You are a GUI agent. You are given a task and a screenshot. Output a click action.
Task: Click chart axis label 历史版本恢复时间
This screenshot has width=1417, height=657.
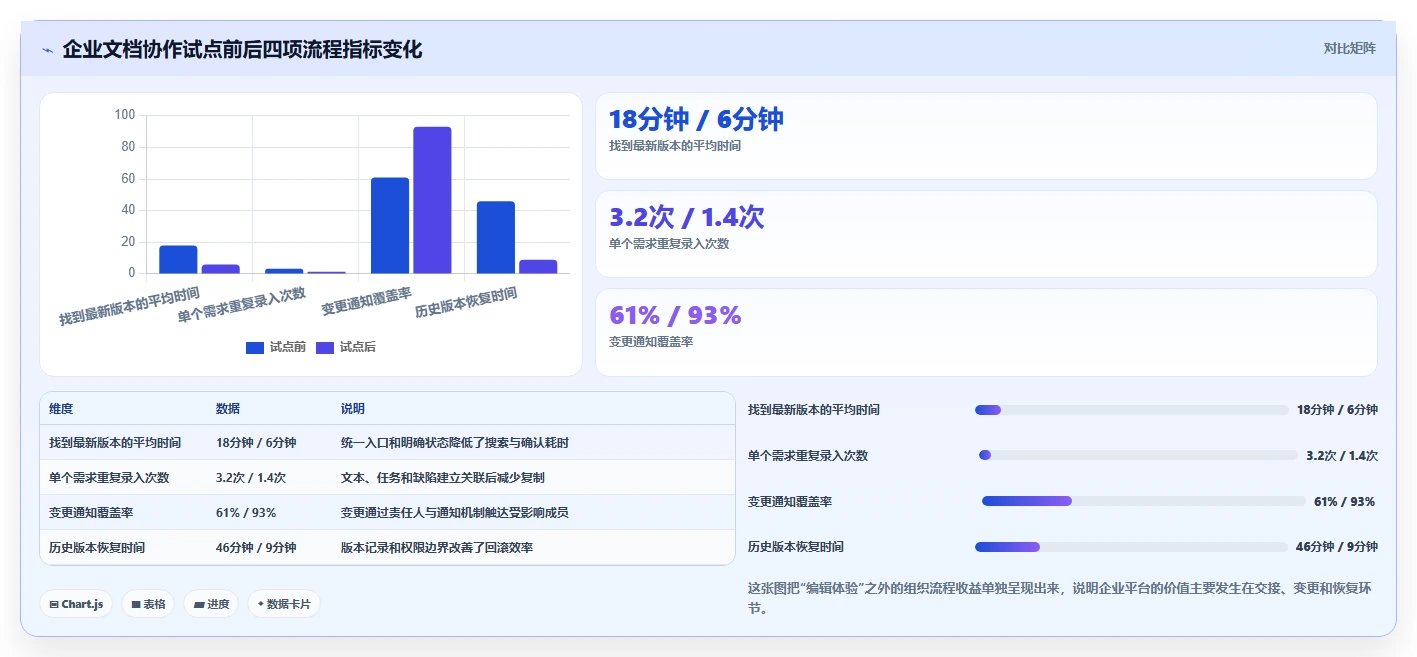tap(466, 302)
